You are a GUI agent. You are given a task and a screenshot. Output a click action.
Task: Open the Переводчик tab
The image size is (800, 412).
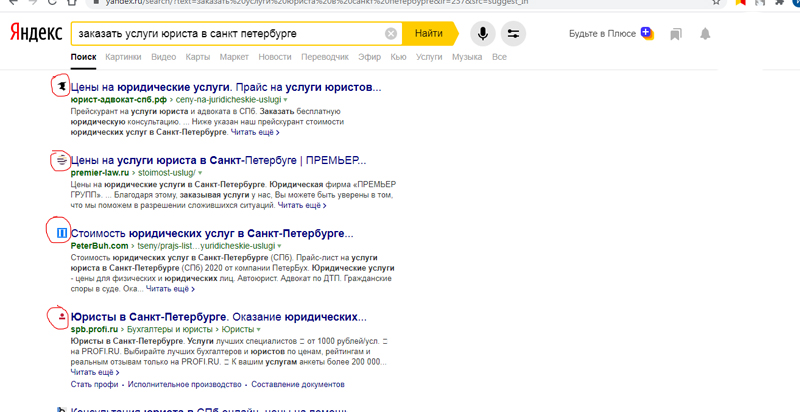pos(324,57)
